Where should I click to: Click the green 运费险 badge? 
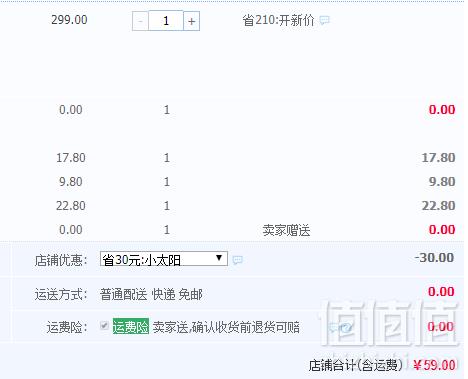pyautogui.click(x=131, y=326)
